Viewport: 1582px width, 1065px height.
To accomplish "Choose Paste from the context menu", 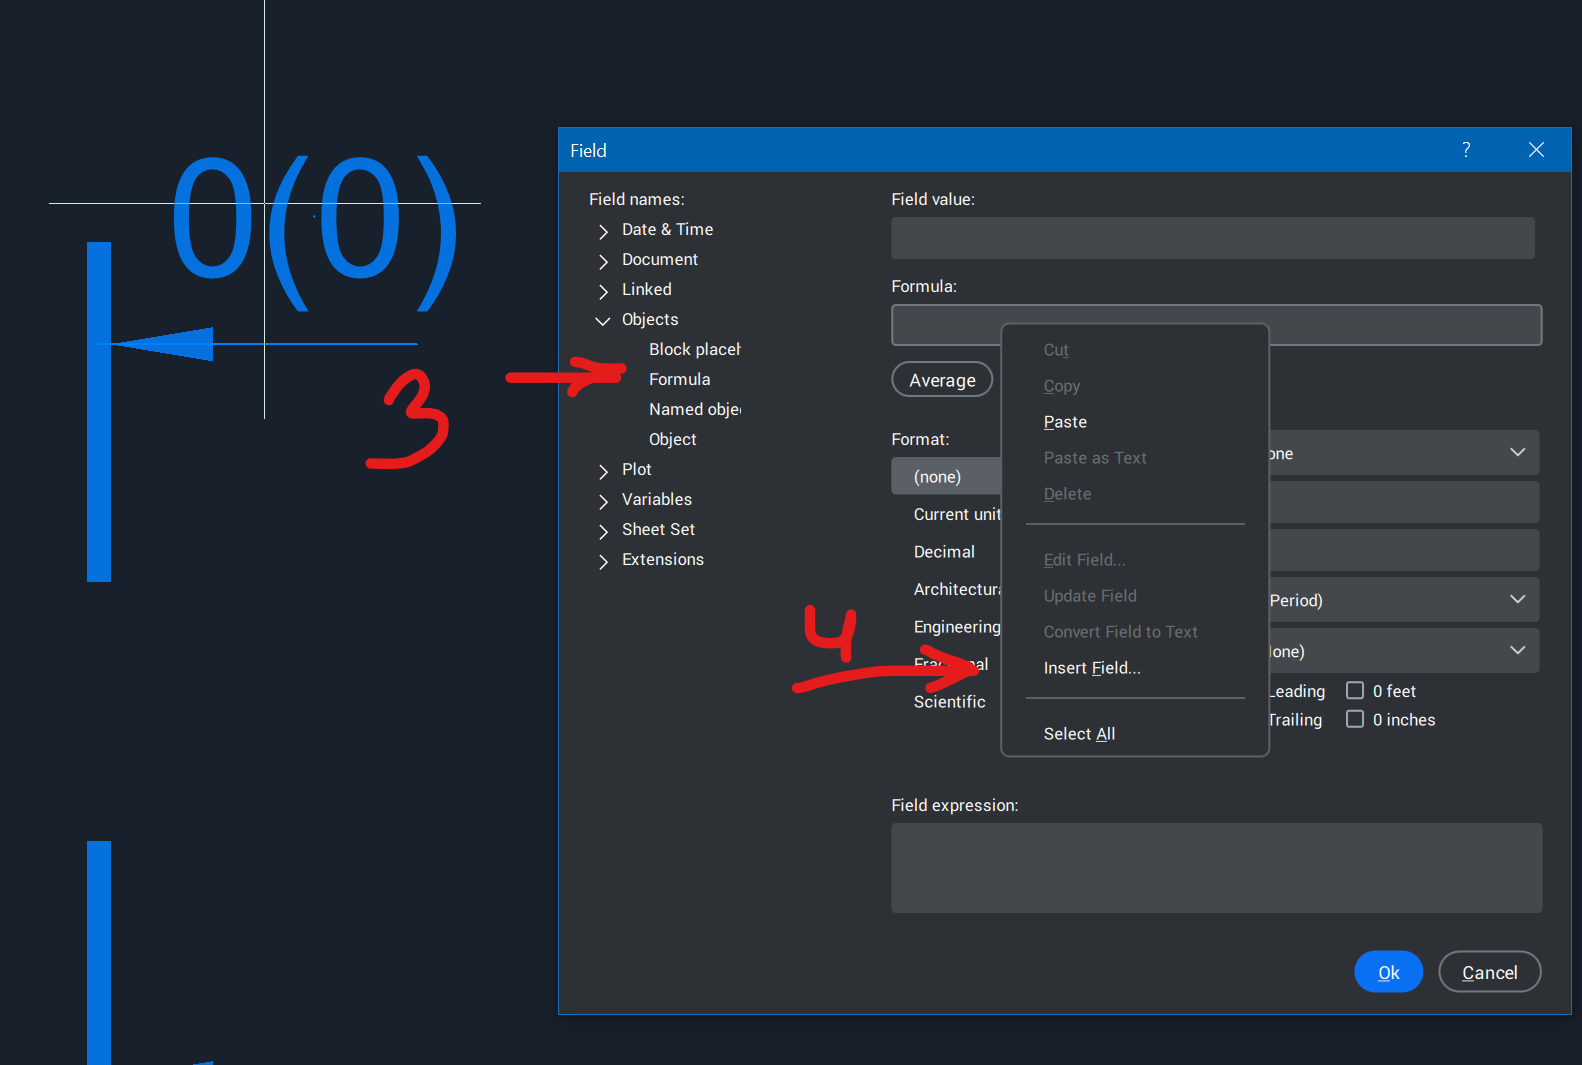I will click(x=1065, y=422).
